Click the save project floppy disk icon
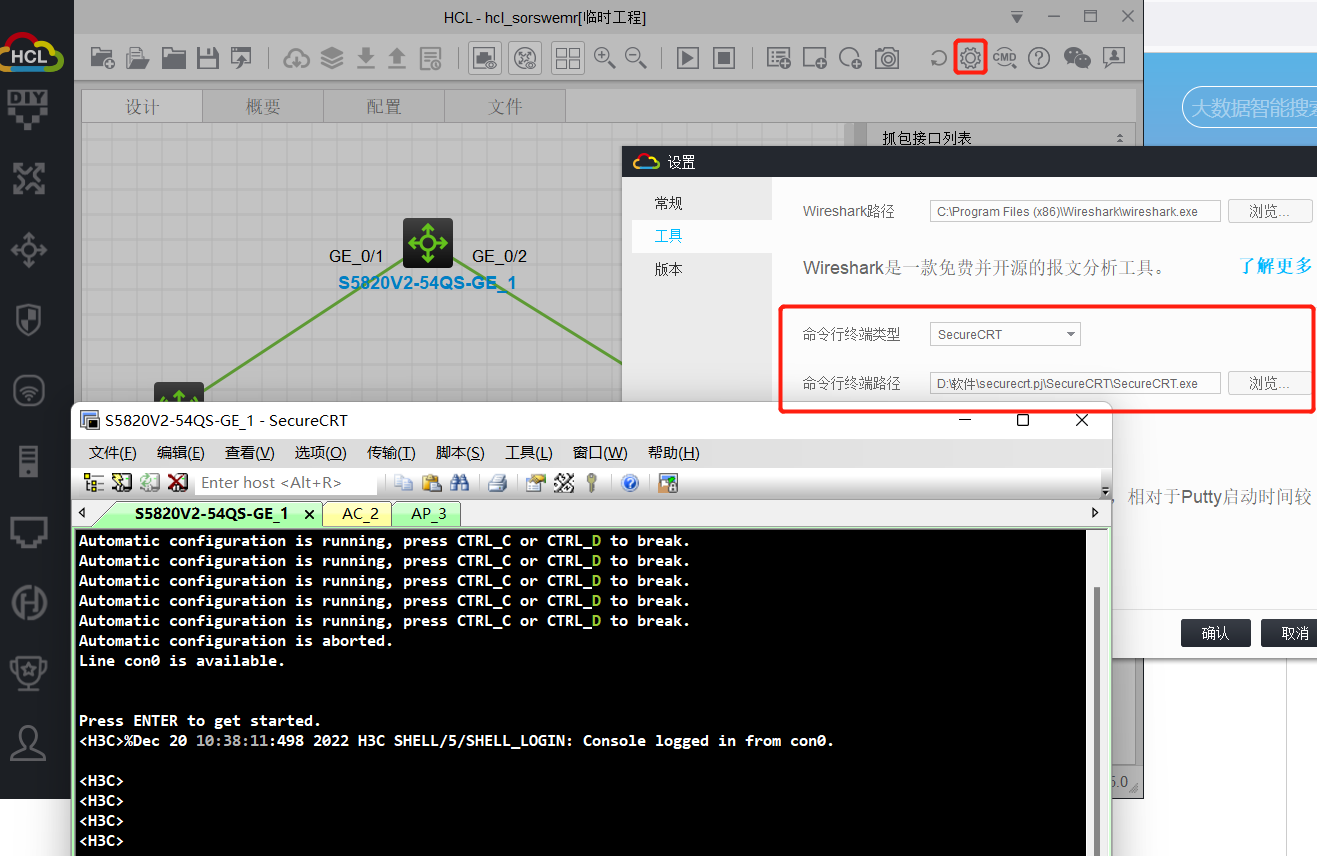Viewport: 1317px width, 856px height. click(x=208, y=58)
